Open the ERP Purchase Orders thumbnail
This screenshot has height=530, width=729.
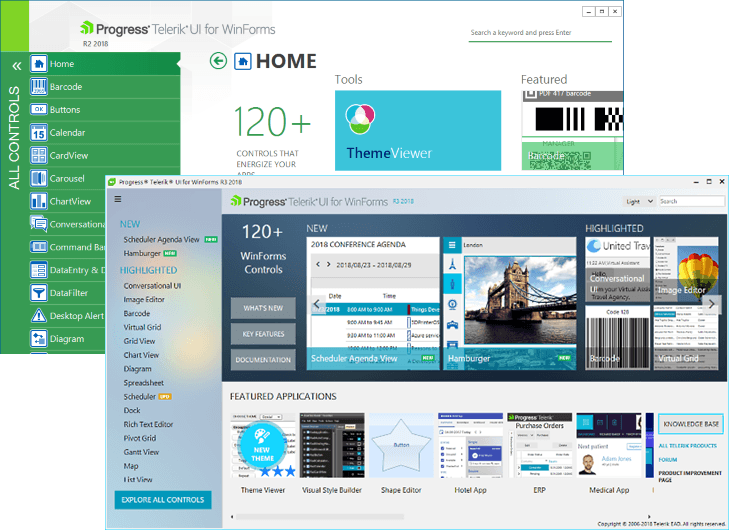[540, 445]
